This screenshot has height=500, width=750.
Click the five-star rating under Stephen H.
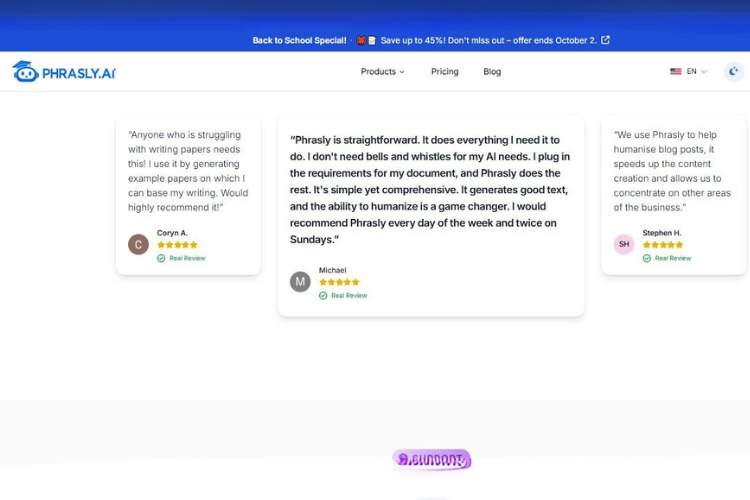[x=663, y=245]
